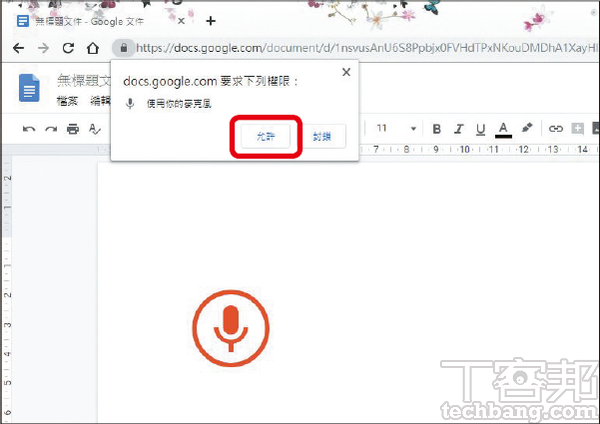
Task: Open the 編輯 menu
Action: tap(100, 101)
